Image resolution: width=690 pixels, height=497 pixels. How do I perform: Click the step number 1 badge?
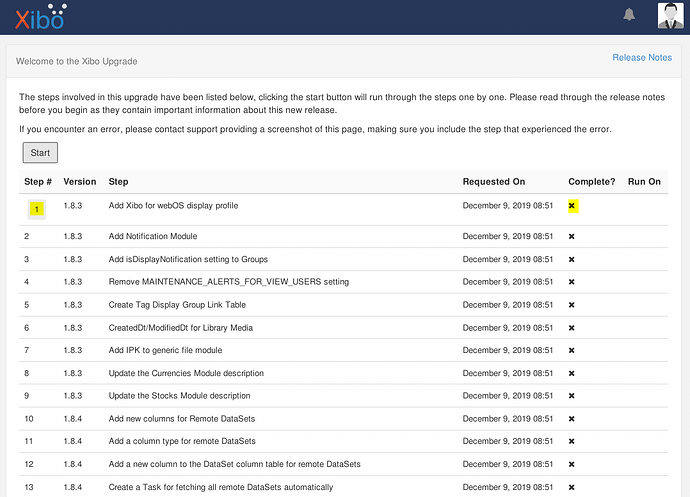coord(37,209)
